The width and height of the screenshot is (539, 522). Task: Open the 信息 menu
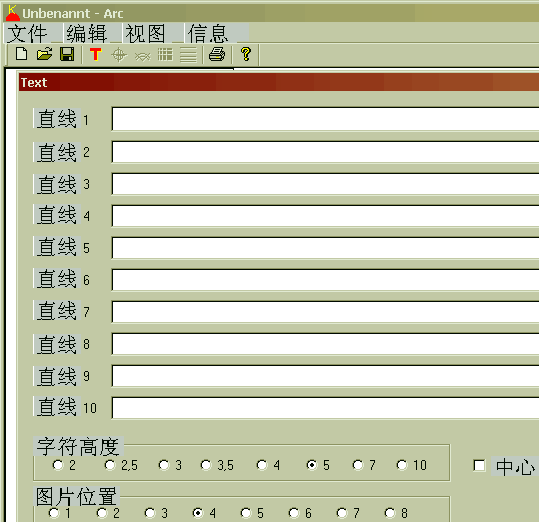click(208, 33)
